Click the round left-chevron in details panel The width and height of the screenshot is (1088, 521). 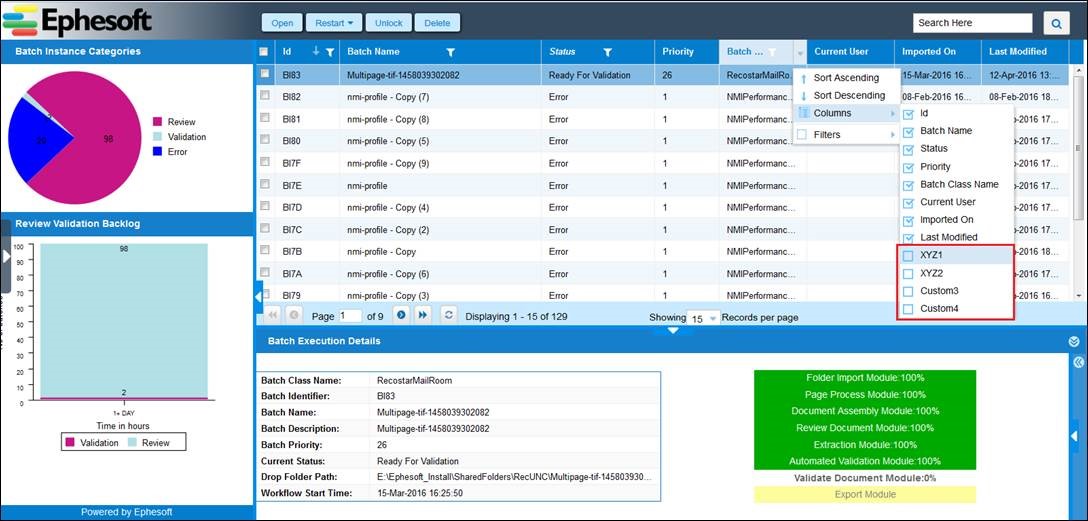(1078, 363)
